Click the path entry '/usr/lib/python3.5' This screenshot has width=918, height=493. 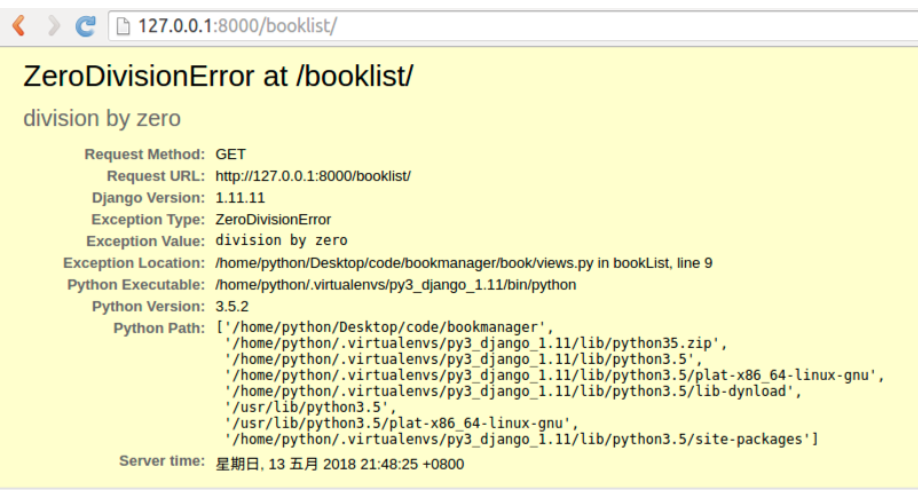[x=310, y=407]
